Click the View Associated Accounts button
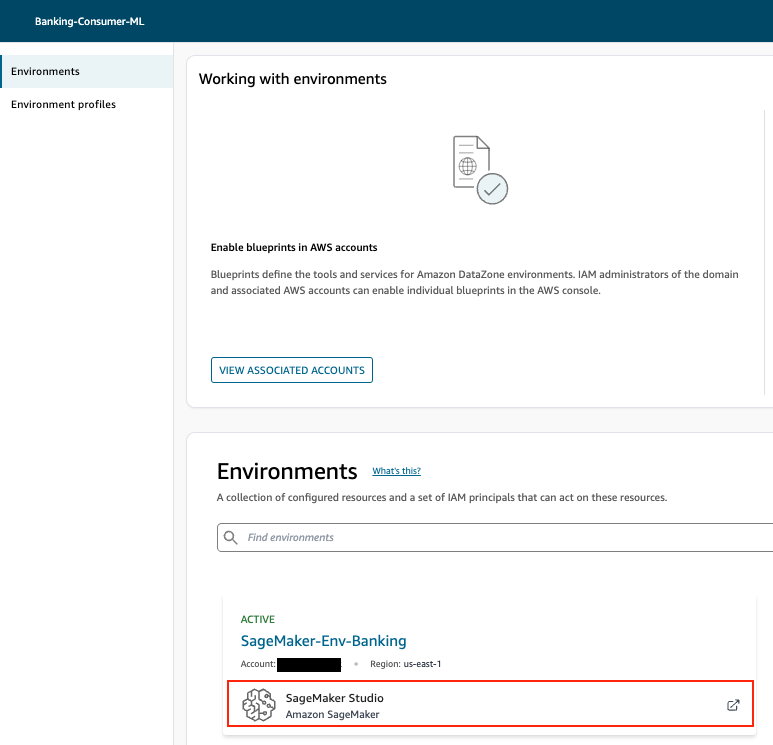The height and width of the screenshot is (745, 773). pyautogui.click(x=292, y=370)
